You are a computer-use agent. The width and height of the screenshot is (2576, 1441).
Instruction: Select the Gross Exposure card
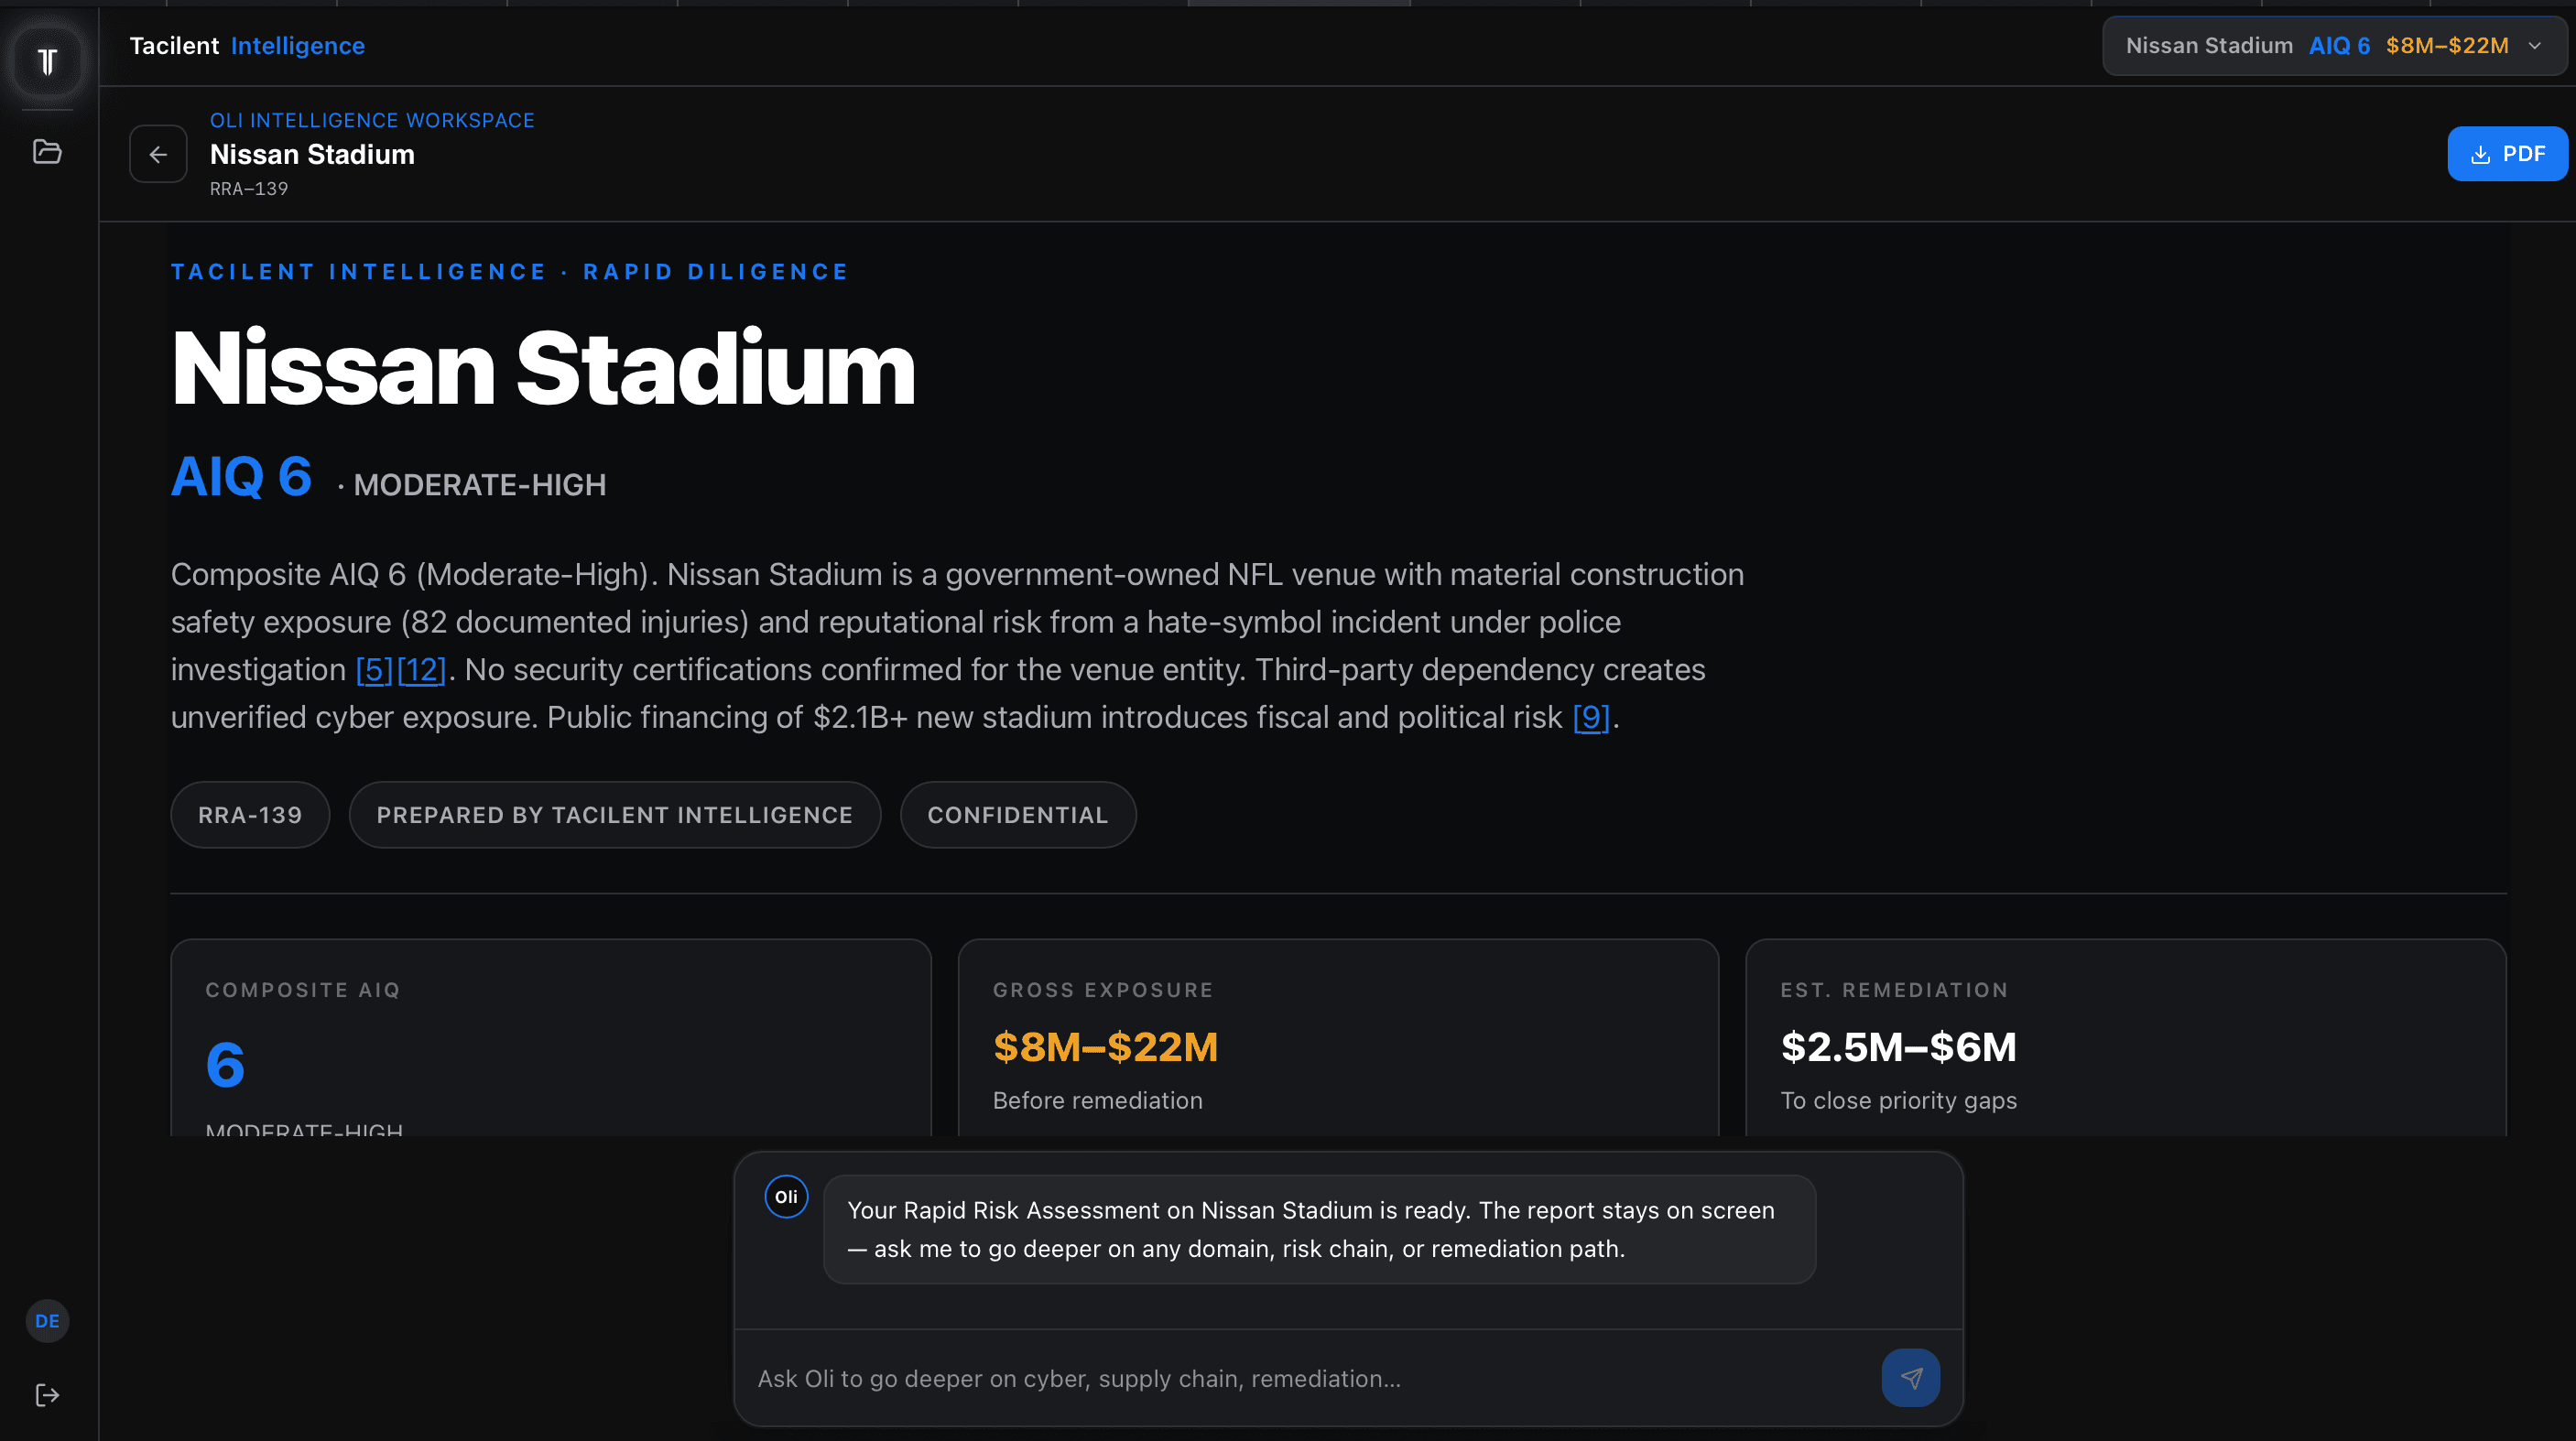tap(1338, 1037)
